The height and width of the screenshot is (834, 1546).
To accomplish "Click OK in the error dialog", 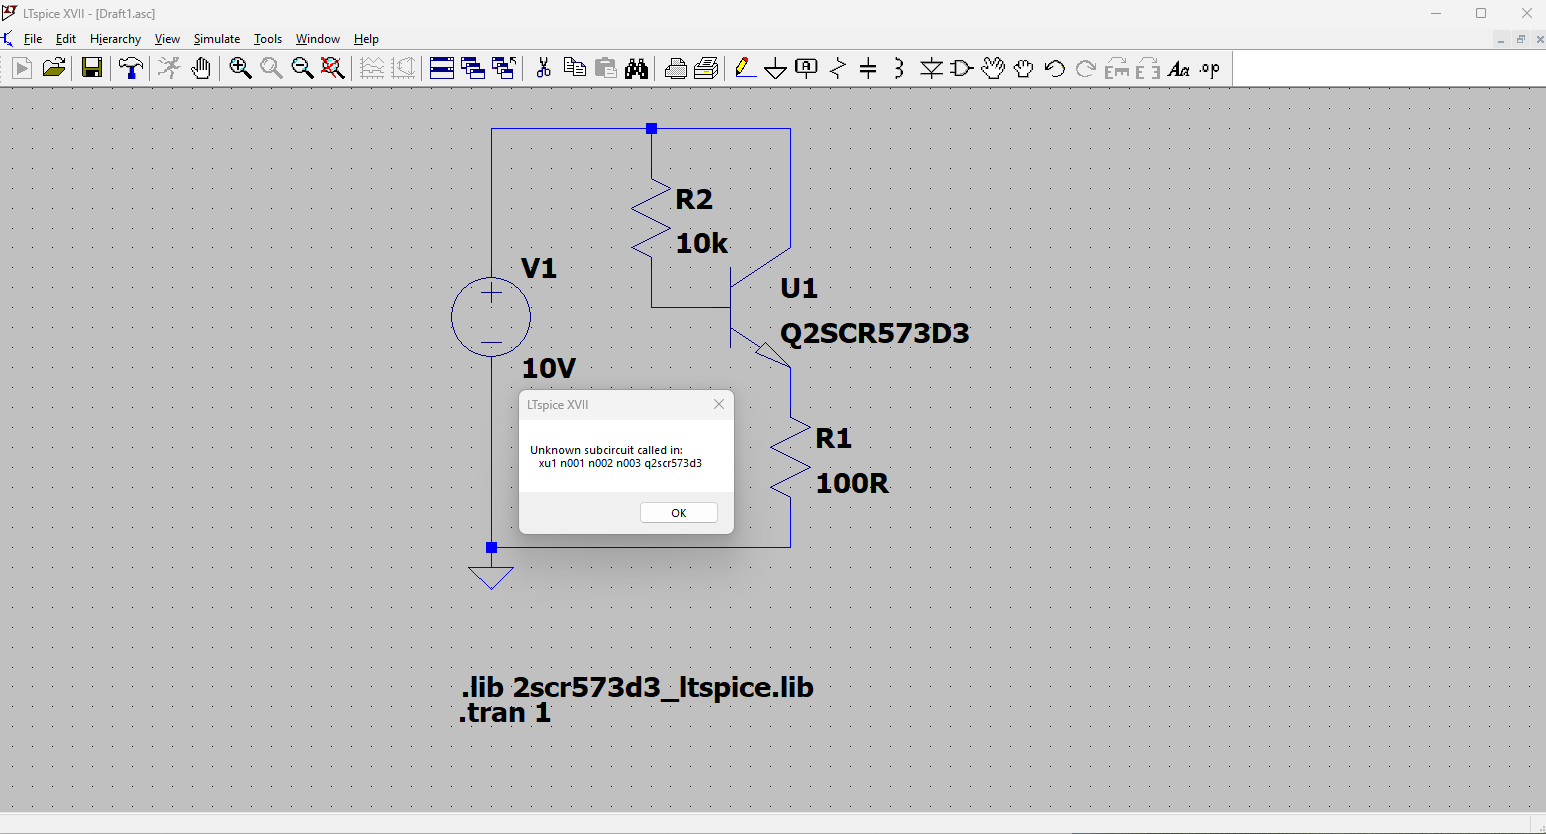I will 679,513.
